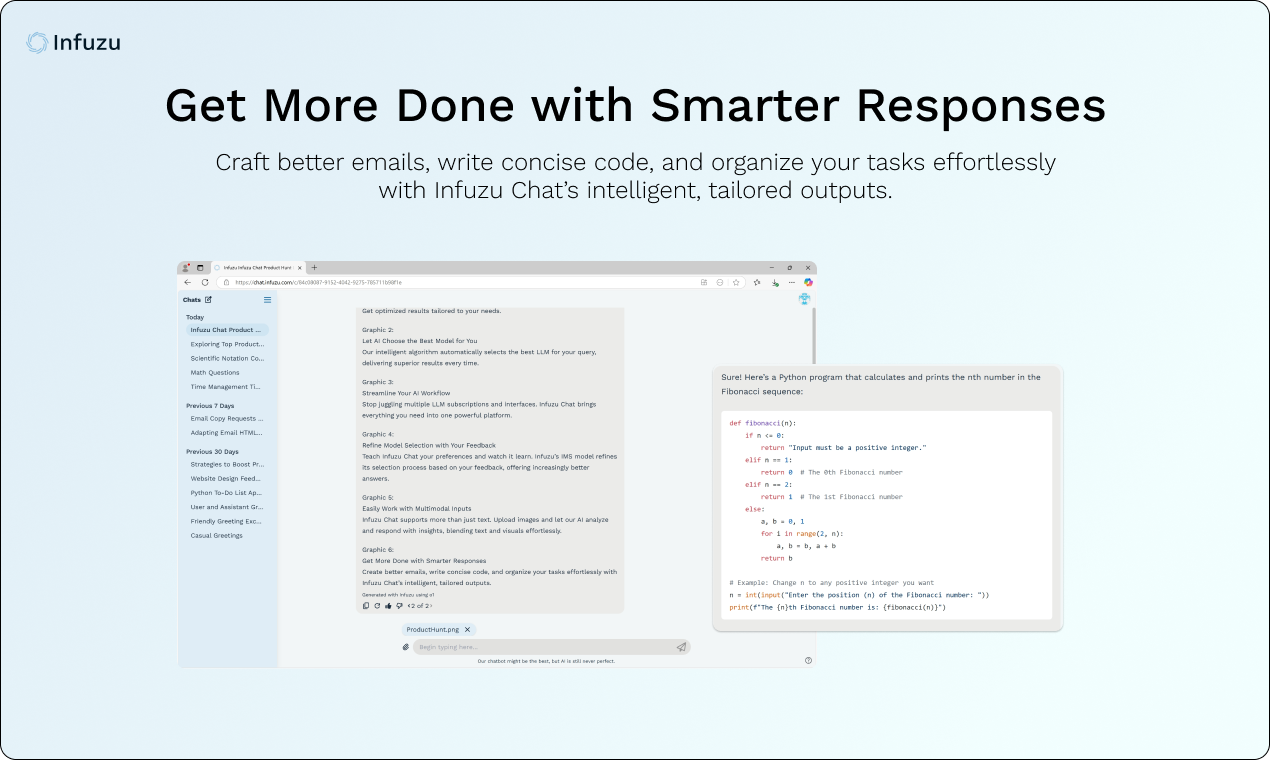Click the help question mark icon
Screen dimensions: 1270x760
808,660
